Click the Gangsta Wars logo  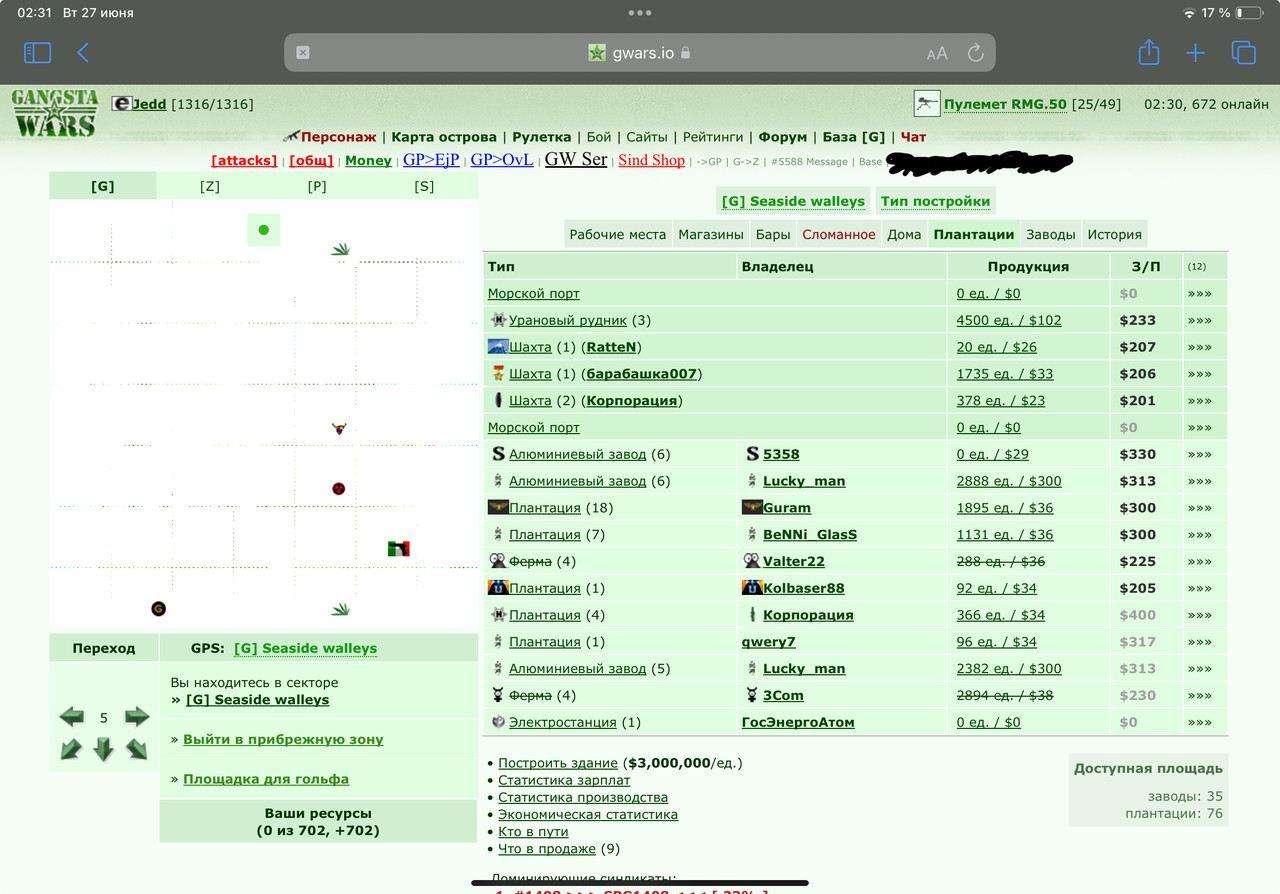[x=54, y=113]
